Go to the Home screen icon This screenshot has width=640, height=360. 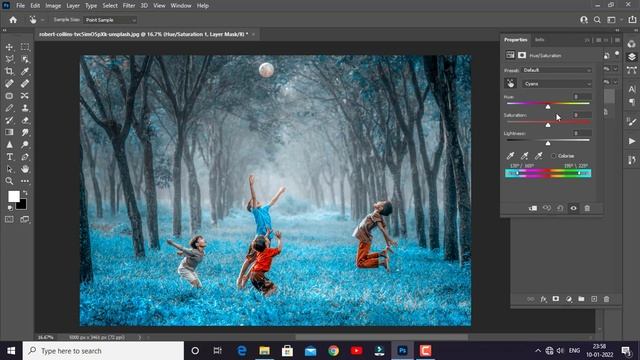click(13, 20)
